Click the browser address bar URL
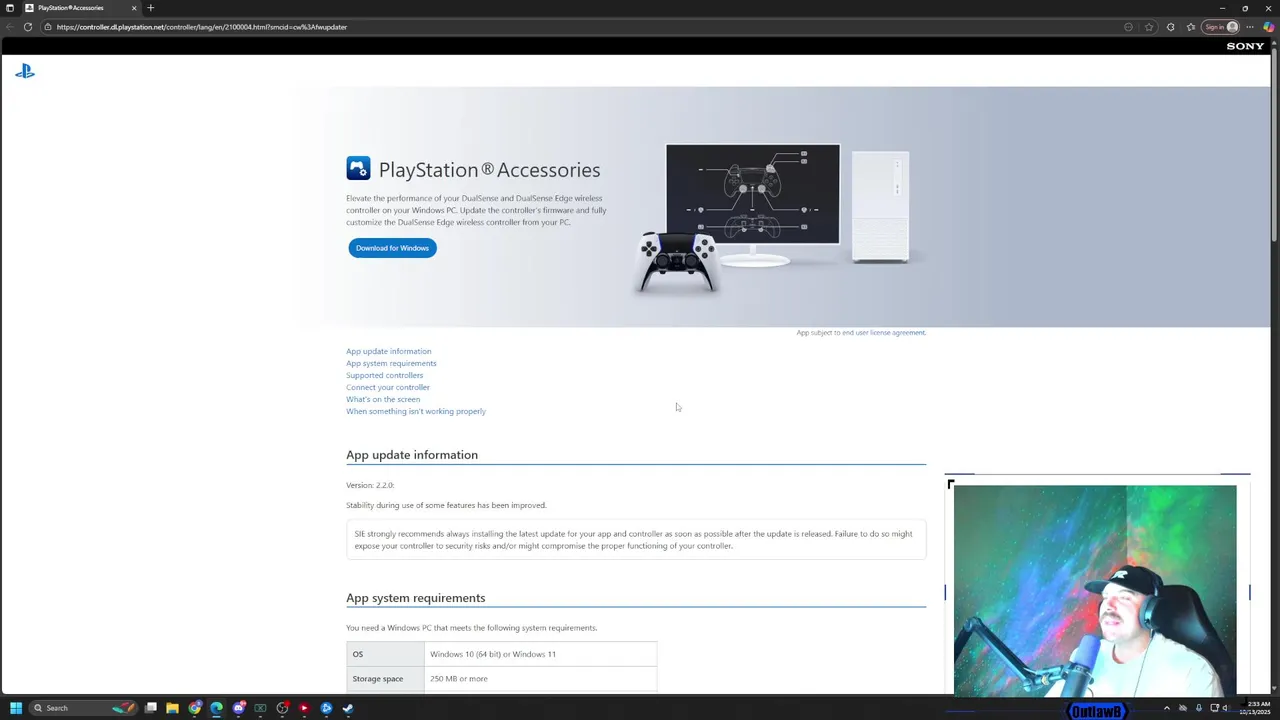1280x720 pixels. 202,27
